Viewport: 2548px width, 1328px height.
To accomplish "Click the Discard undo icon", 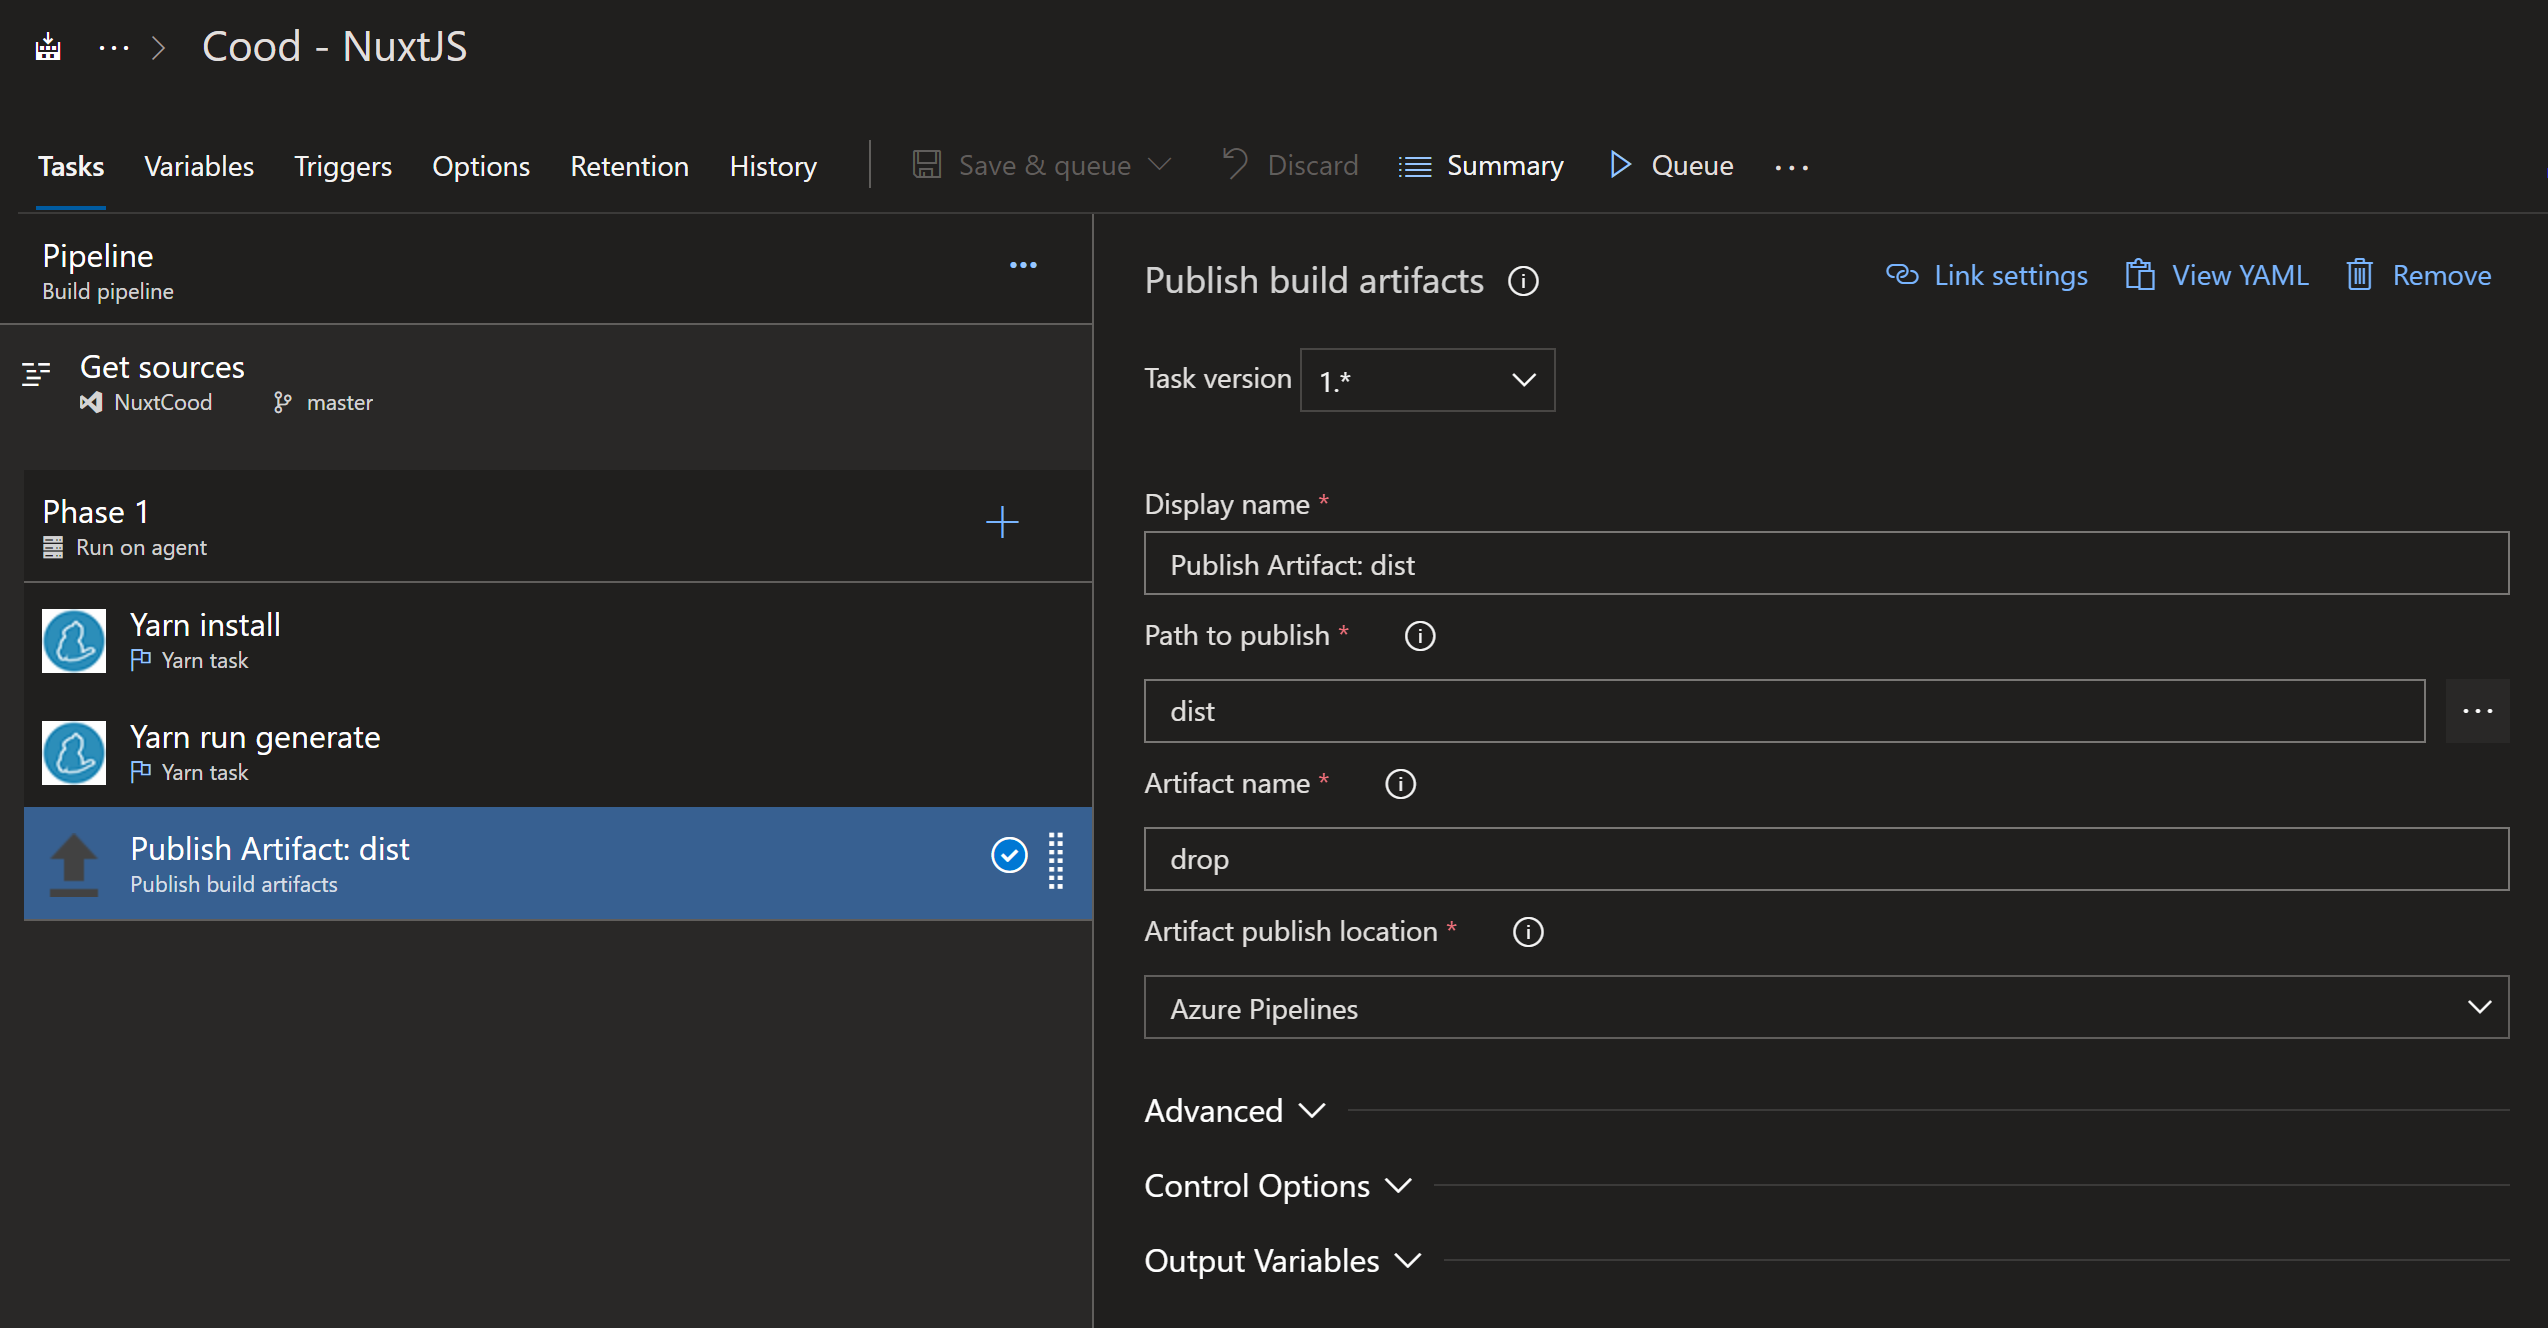I will 1235,164.
